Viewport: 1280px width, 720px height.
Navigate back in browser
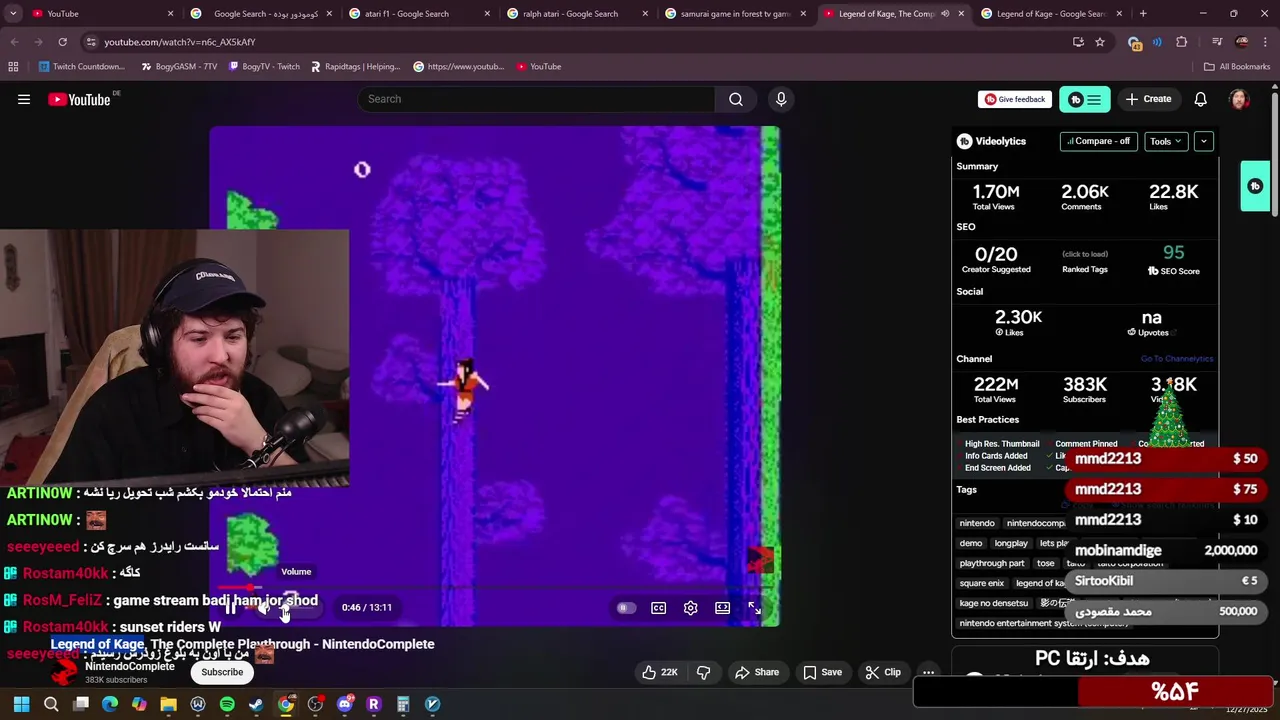click(14, 42)
